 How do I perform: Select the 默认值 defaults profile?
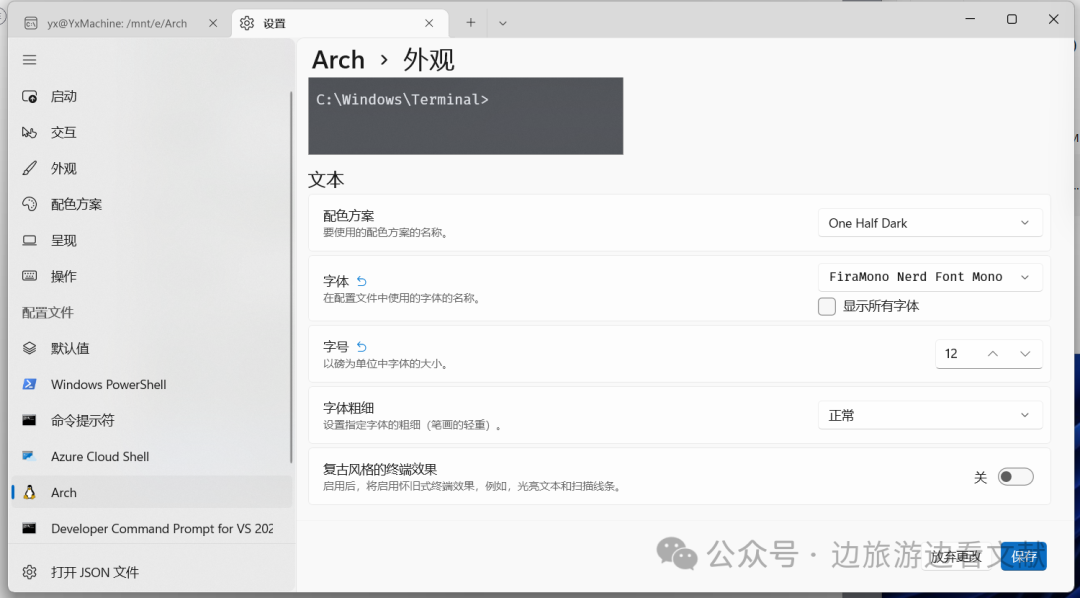tap(152, 349)
